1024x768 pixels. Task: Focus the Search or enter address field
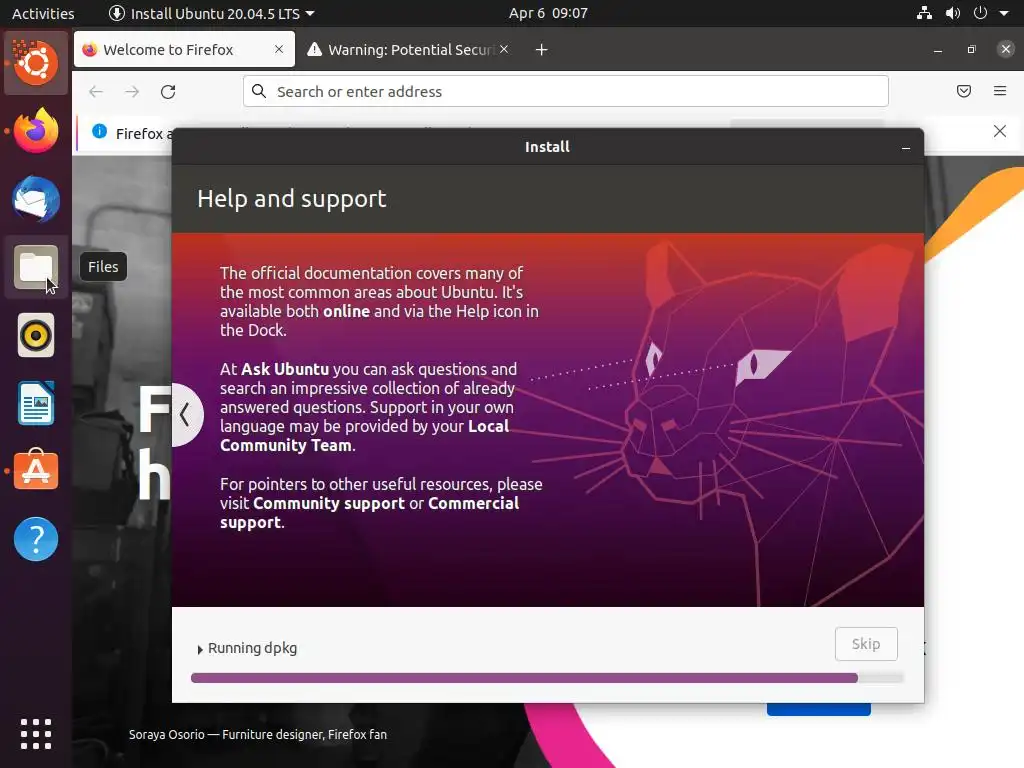click(566, 91)
